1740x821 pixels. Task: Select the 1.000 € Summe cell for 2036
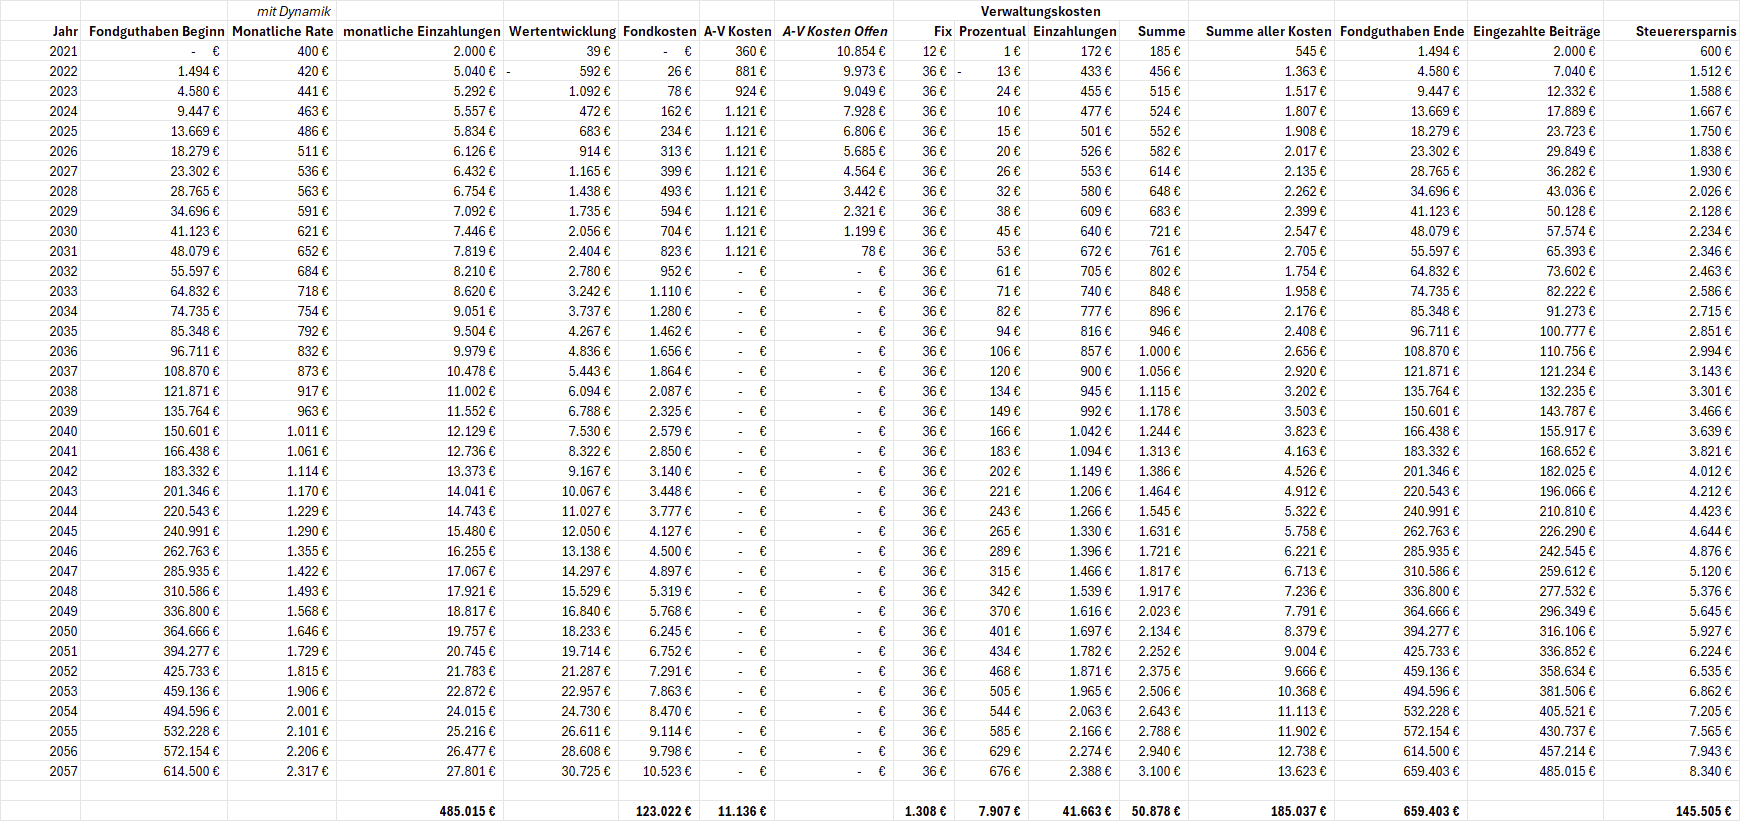click(x=1159, y=351)
